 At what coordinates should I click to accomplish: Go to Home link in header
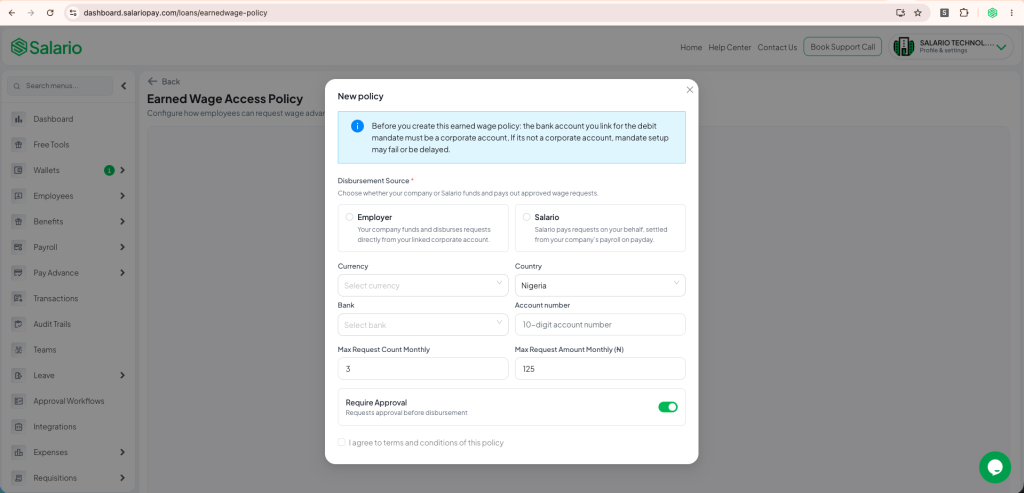(x=691, y=47)
